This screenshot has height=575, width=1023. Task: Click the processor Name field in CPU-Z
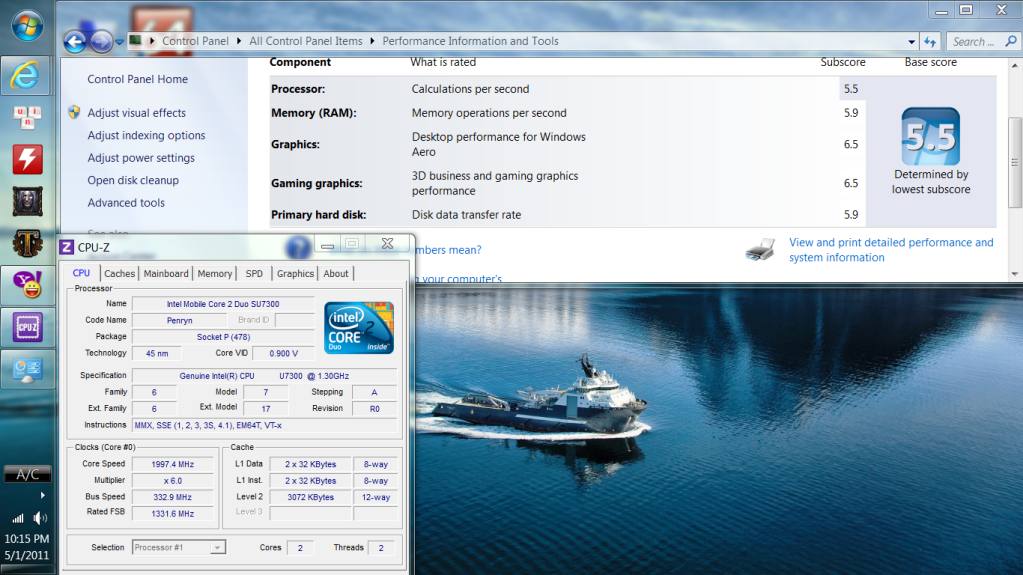(222, 304)
